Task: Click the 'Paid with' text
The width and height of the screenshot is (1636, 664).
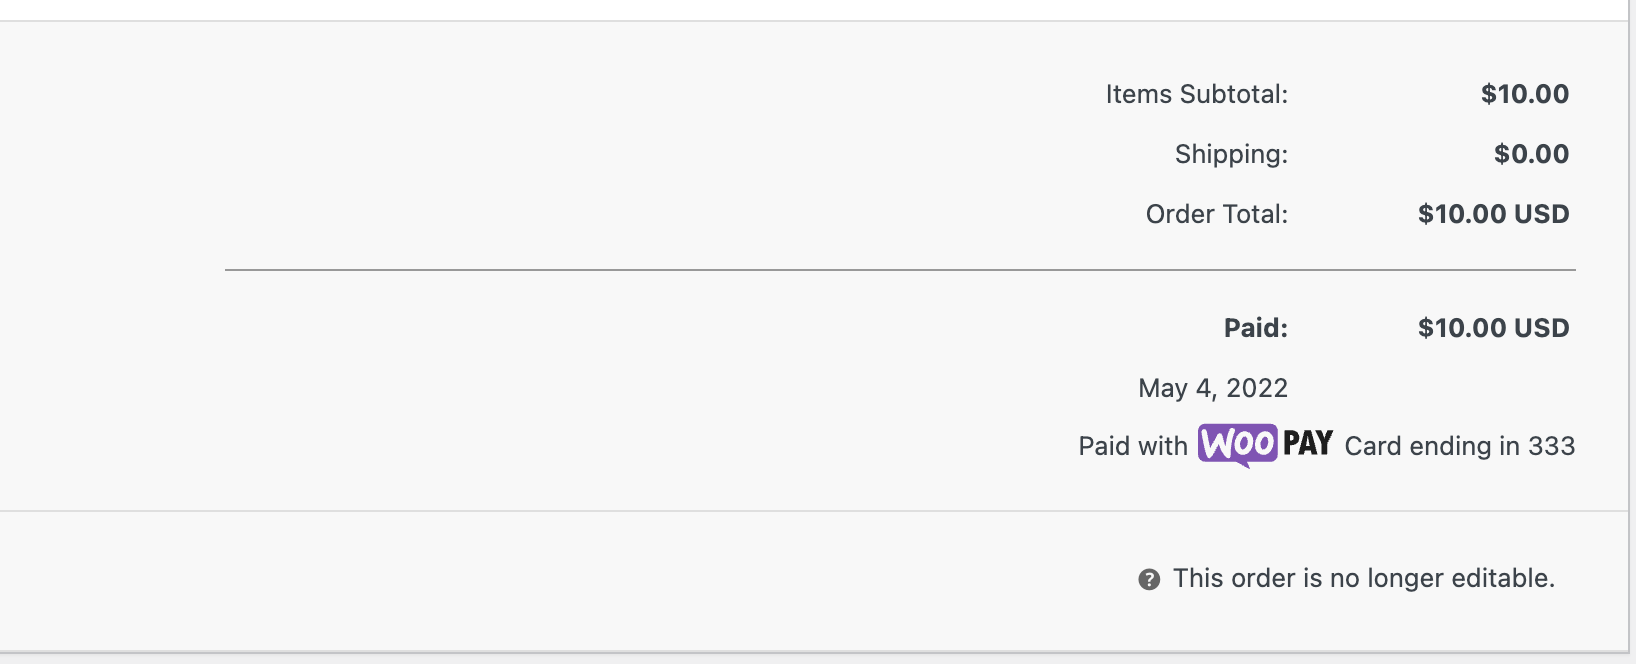Action: tap(1133, 446)
